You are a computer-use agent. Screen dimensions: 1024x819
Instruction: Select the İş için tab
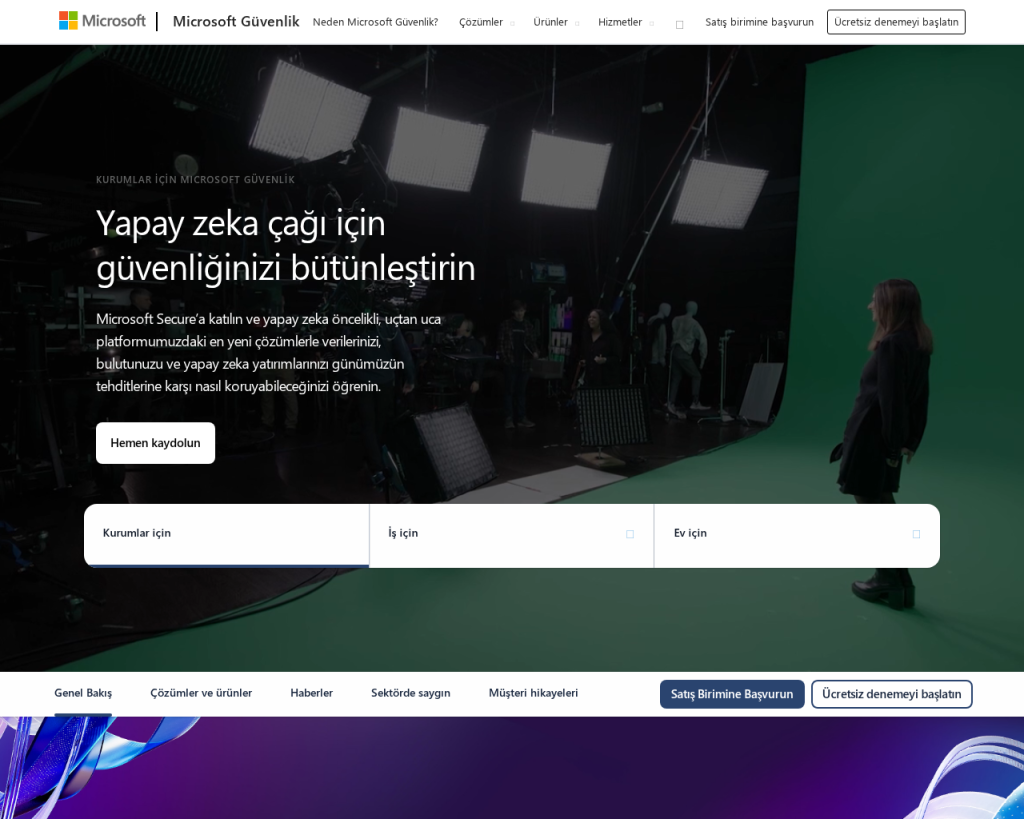click(x=511, y=536)
